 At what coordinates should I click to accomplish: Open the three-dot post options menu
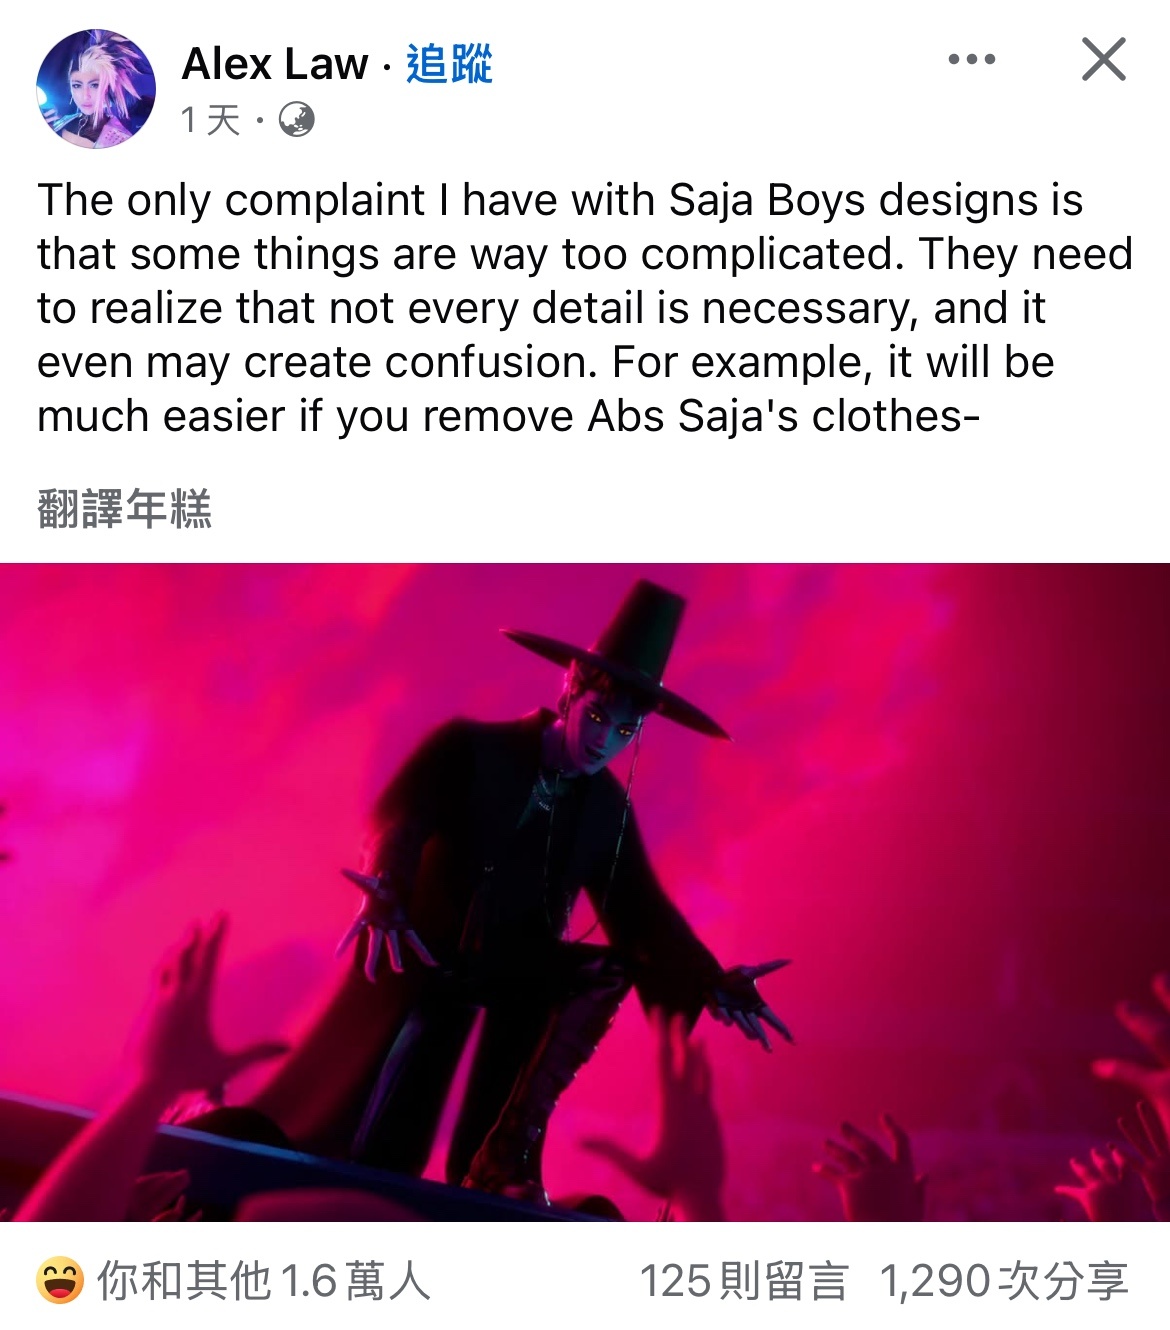tap(972, 60)
